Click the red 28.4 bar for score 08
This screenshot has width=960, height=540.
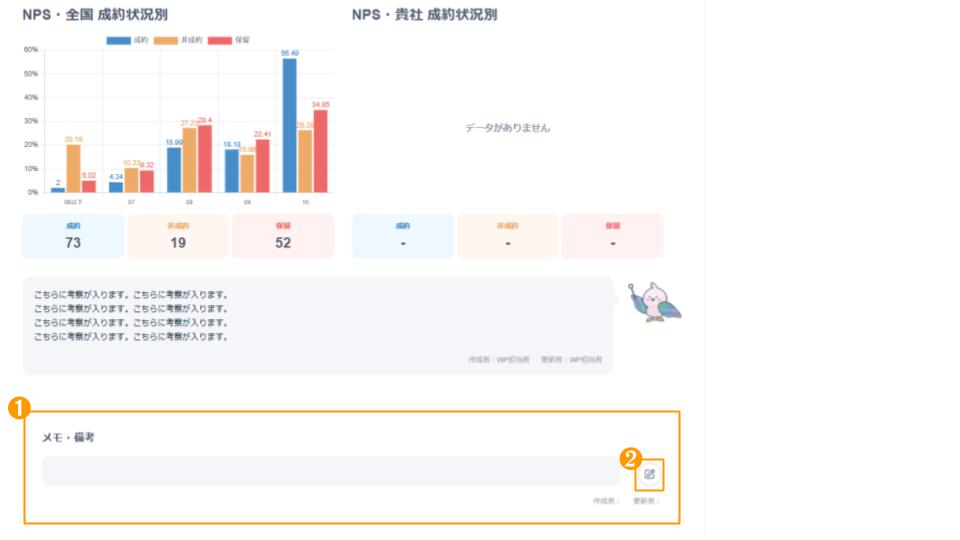point(204,158)
